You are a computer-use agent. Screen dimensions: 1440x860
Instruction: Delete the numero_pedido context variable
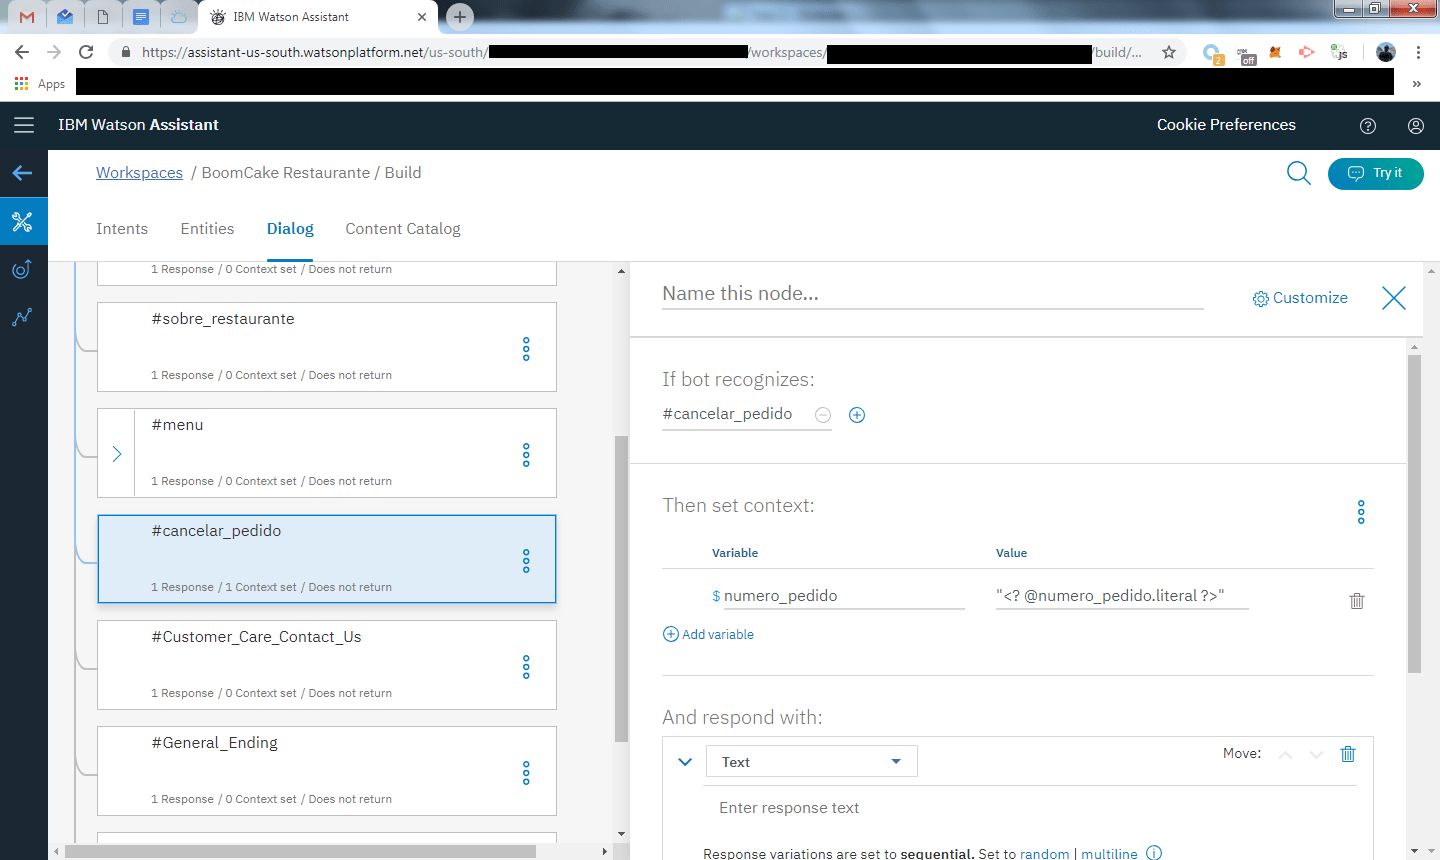tap(1357, 601)
